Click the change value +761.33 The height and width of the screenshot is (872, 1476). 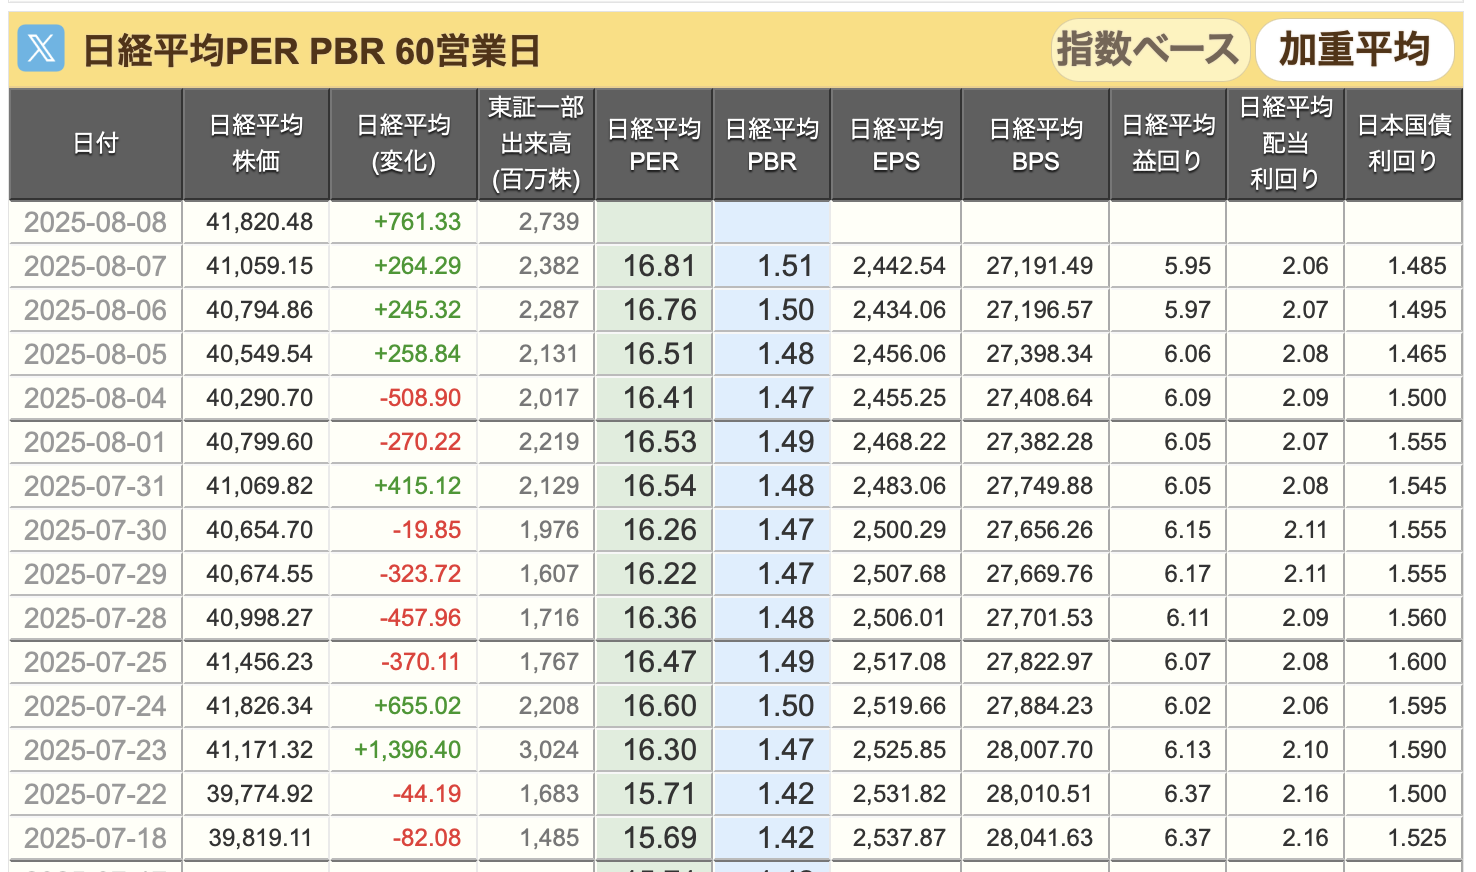(418, 222)
